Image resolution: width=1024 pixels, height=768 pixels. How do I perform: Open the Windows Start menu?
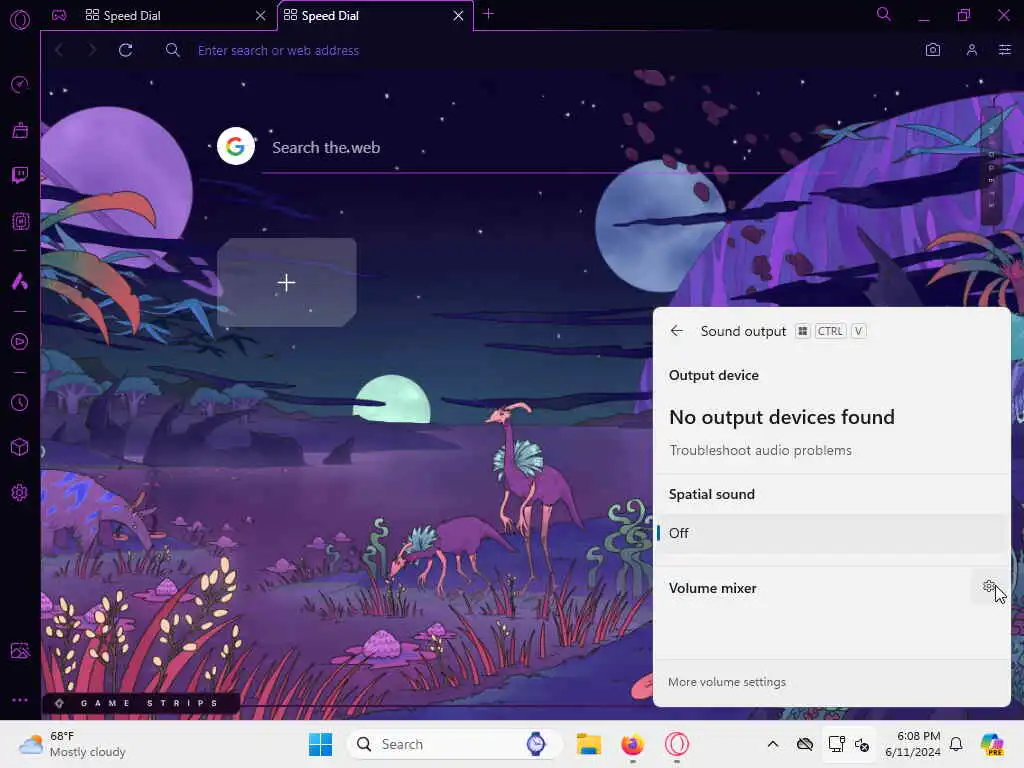click(320, 744)
